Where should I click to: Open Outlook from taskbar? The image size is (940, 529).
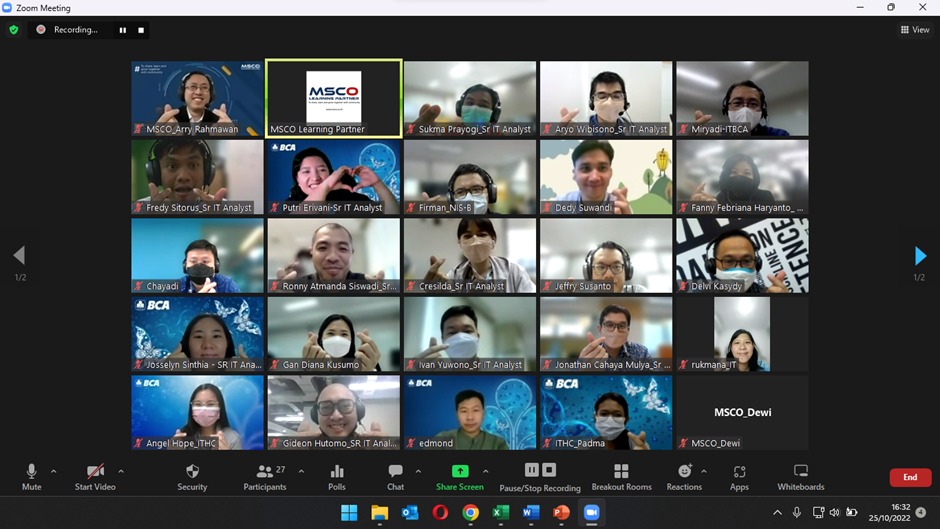410,513
